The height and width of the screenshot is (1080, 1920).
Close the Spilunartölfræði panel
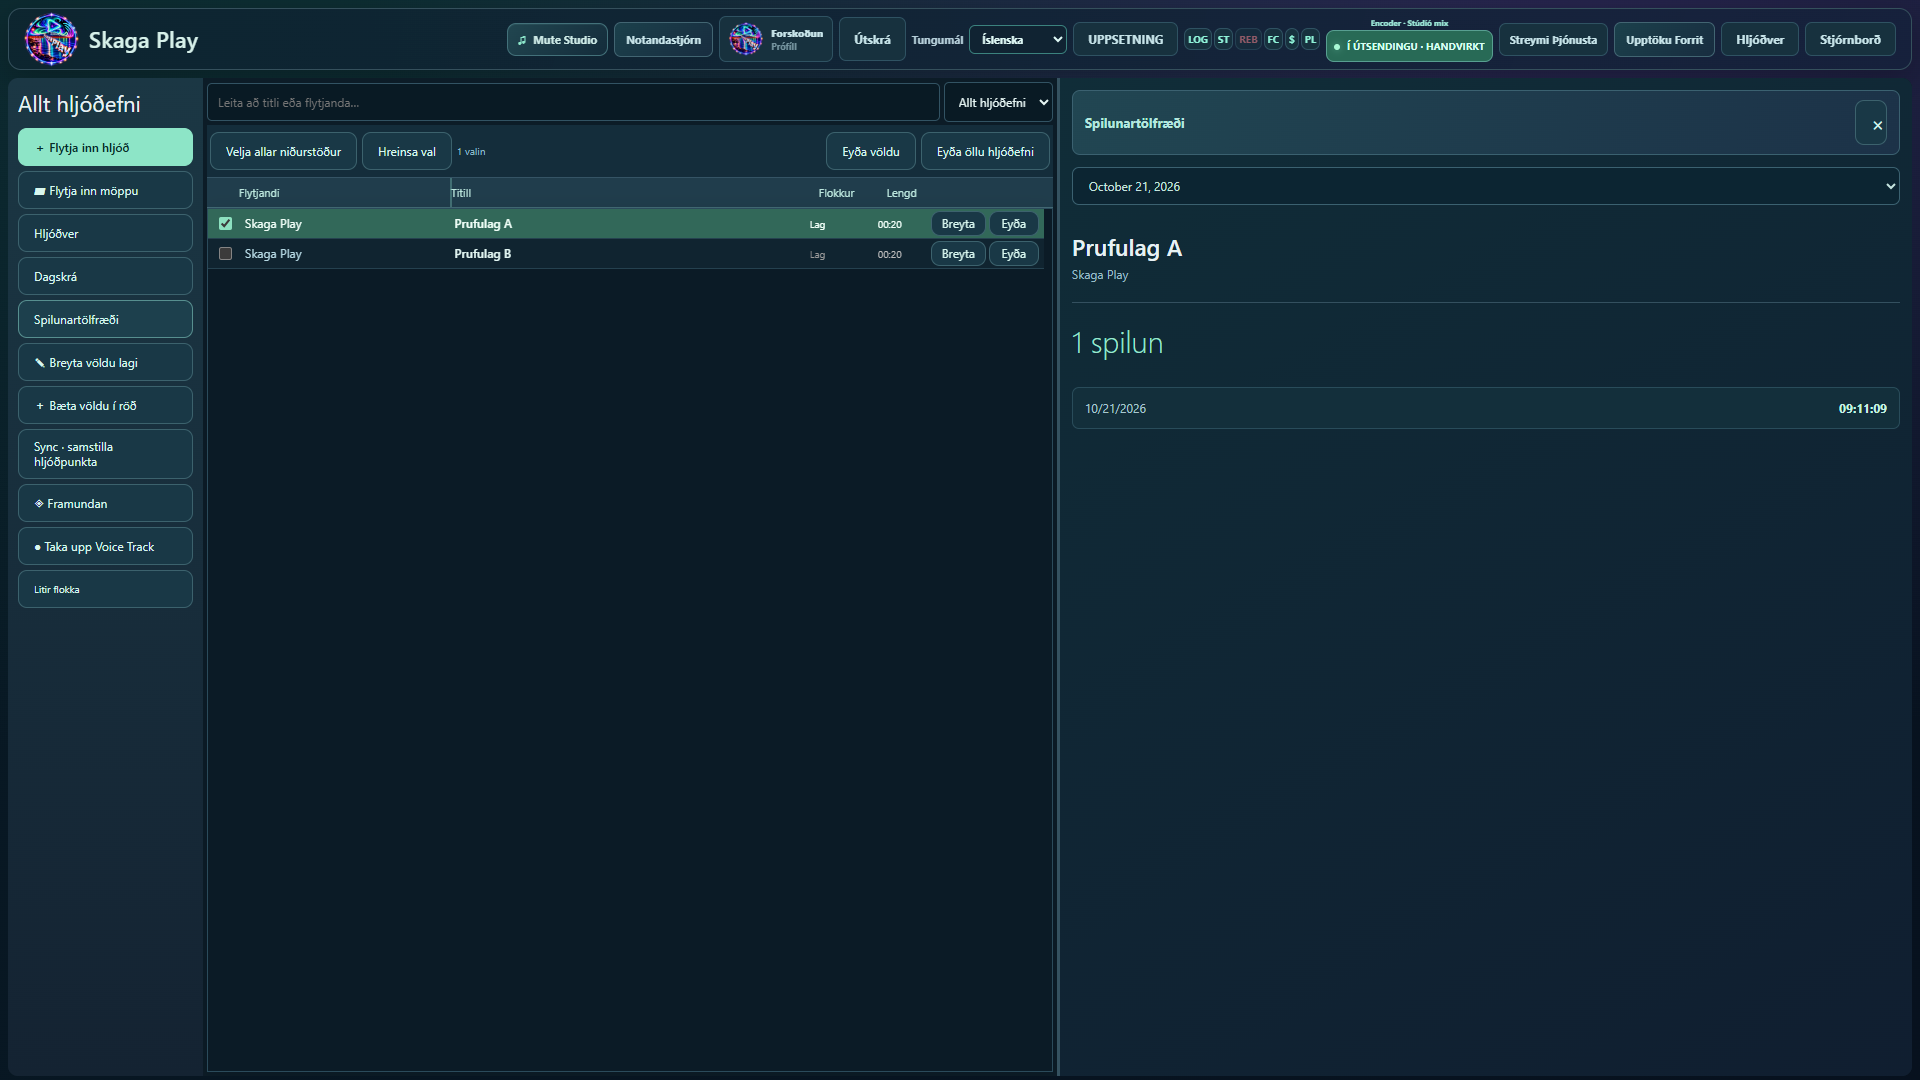coord(1871,123)
